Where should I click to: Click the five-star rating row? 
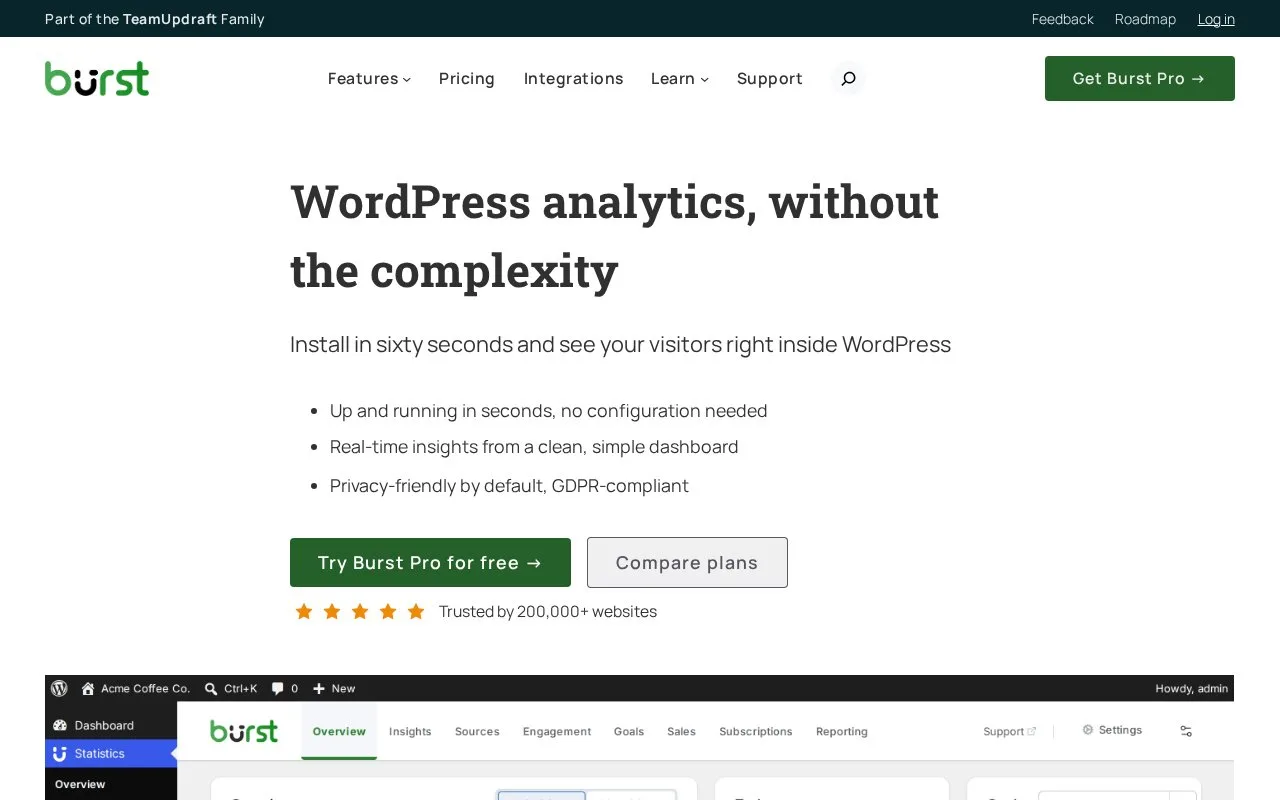point(360,611)
